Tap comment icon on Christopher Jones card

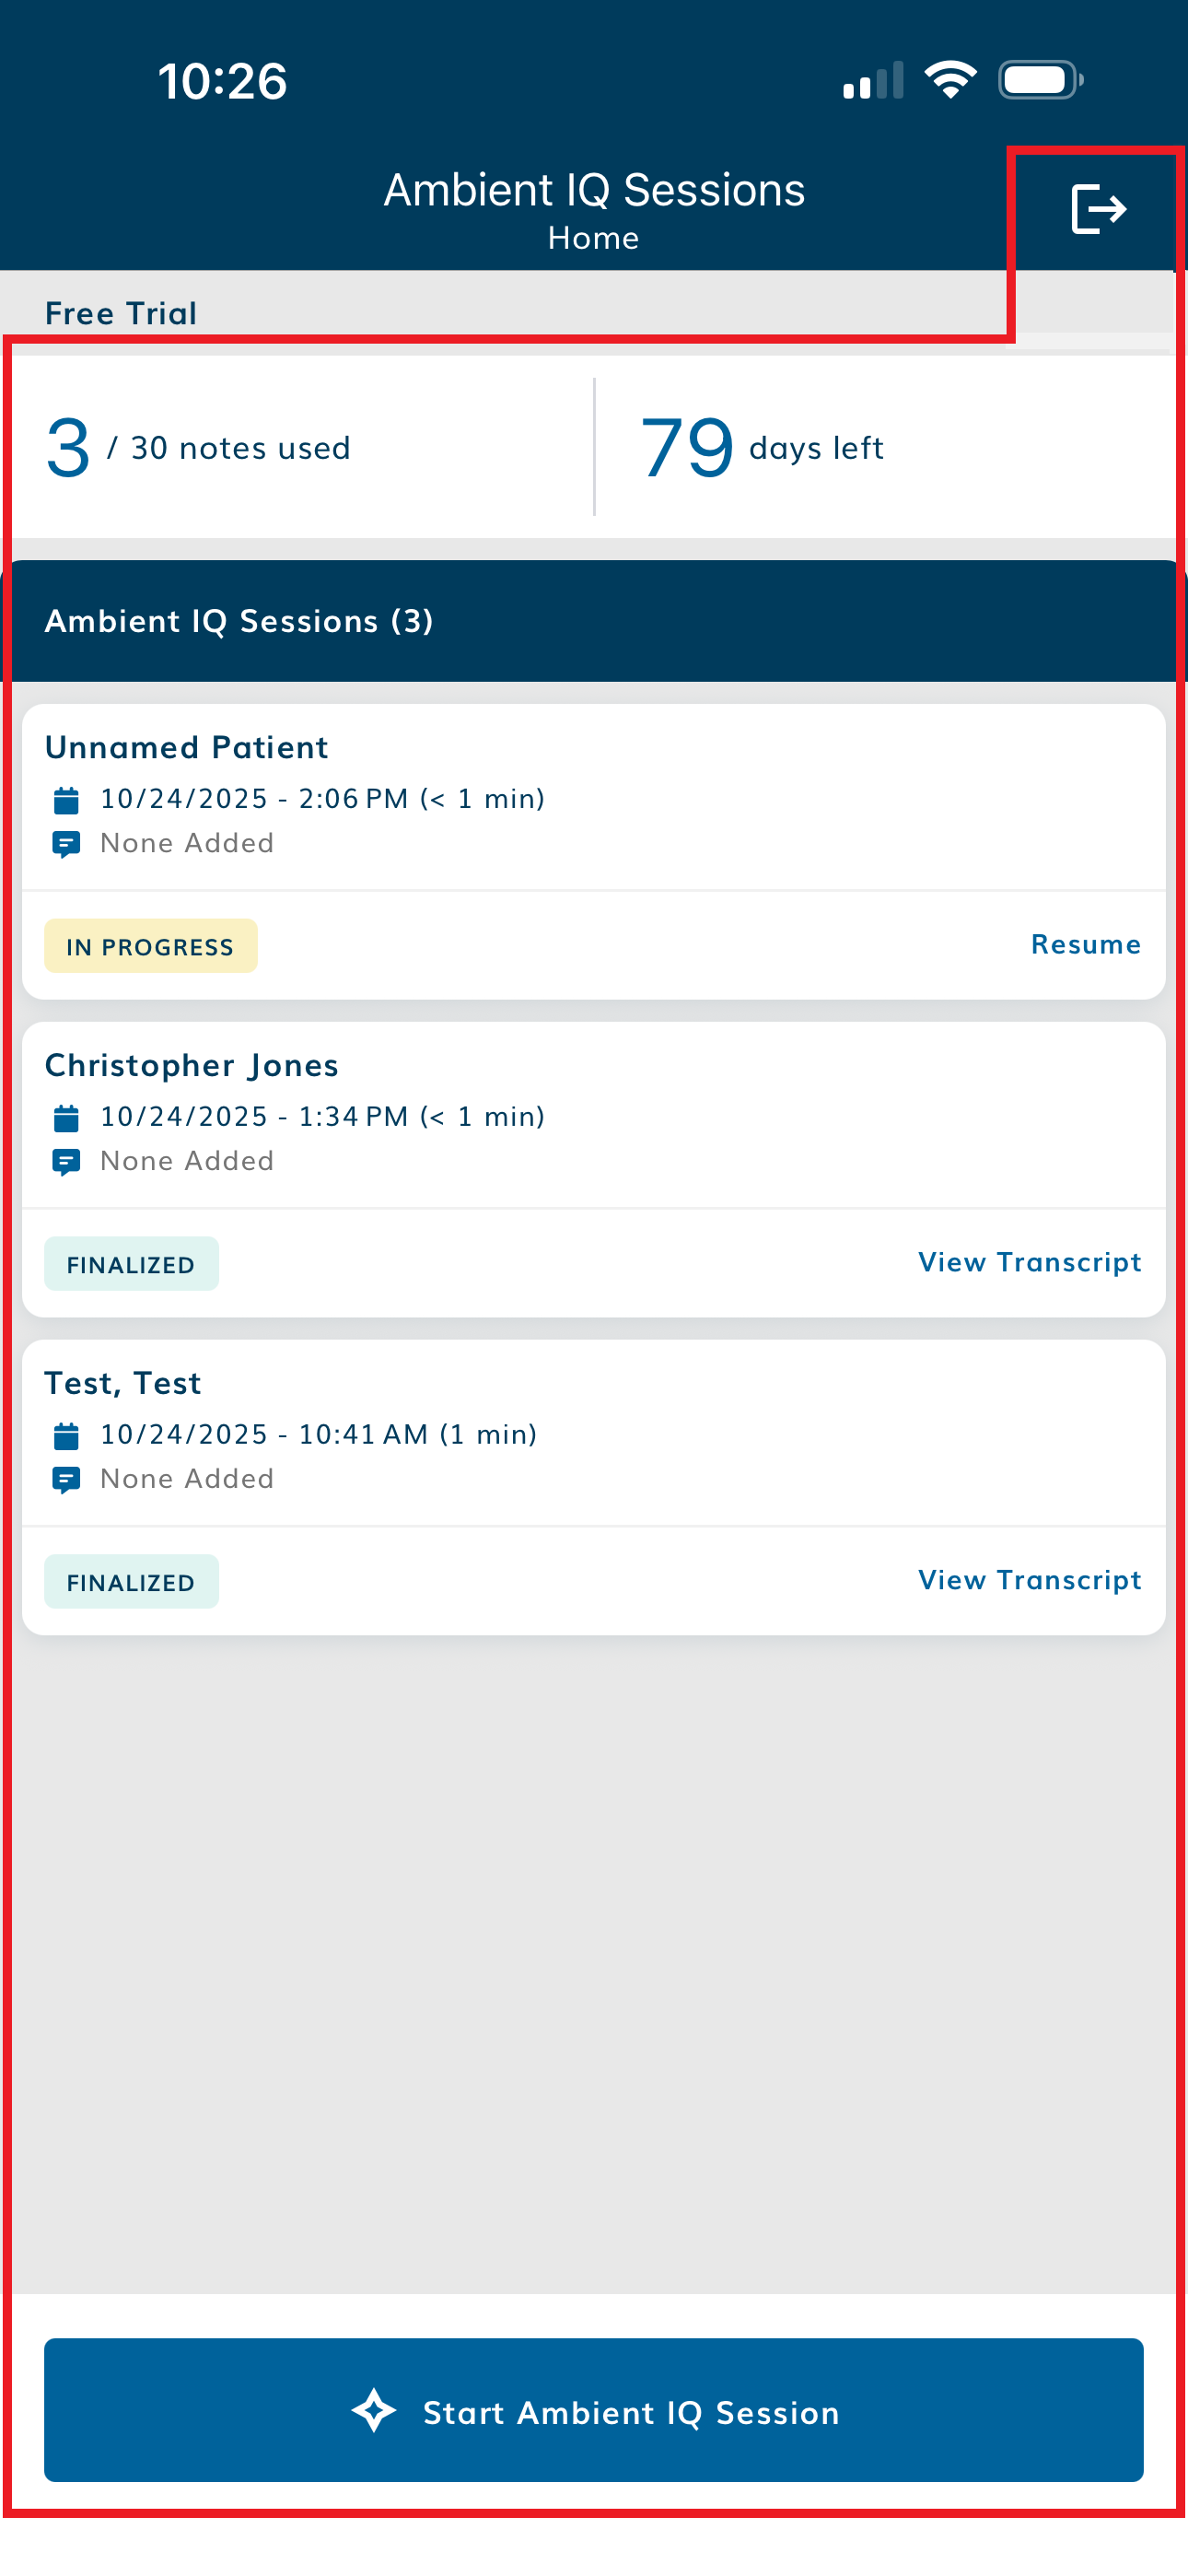pyautogui.click(x=66, y=1162)
